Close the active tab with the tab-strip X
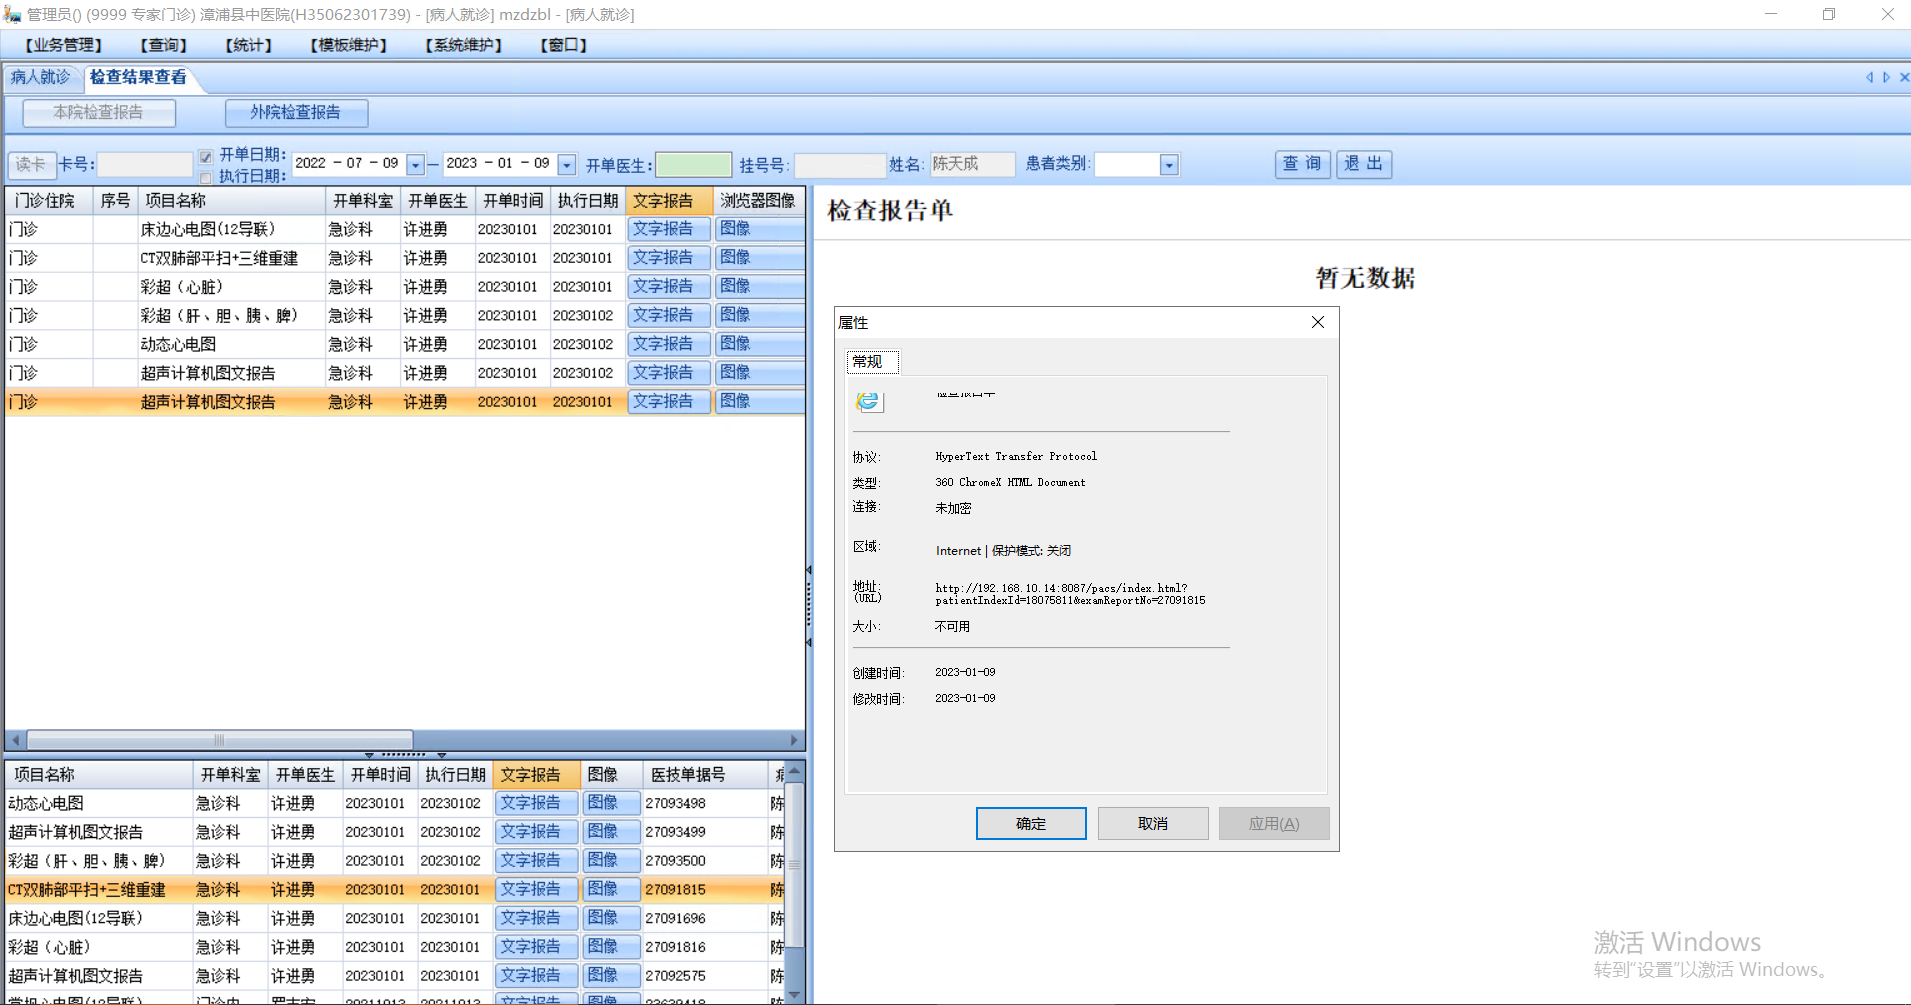 tap(1904, 77)
